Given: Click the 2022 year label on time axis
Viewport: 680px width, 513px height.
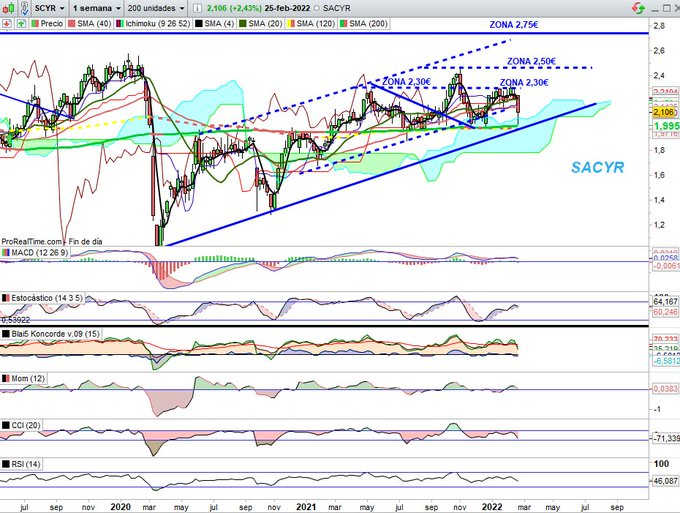Looking at the screenshot, I should coord(492,507).
